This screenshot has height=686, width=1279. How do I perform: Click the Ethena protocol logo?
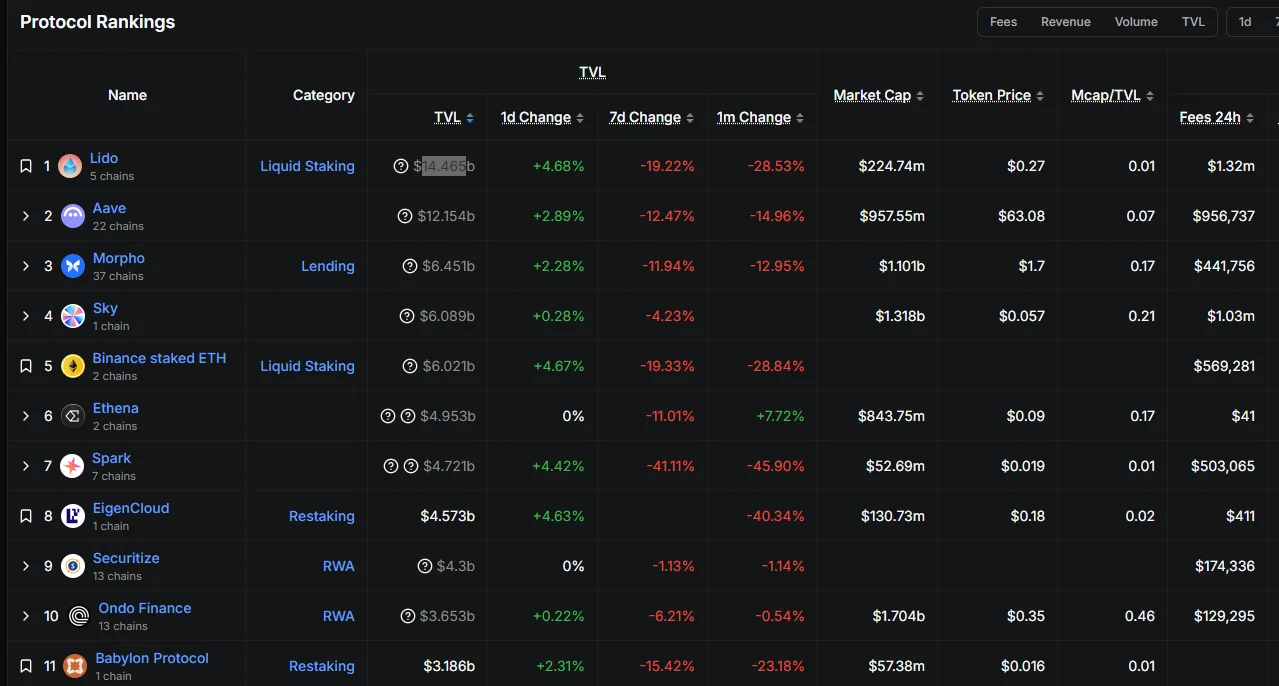pyautogui.click(x=73, y=416)
